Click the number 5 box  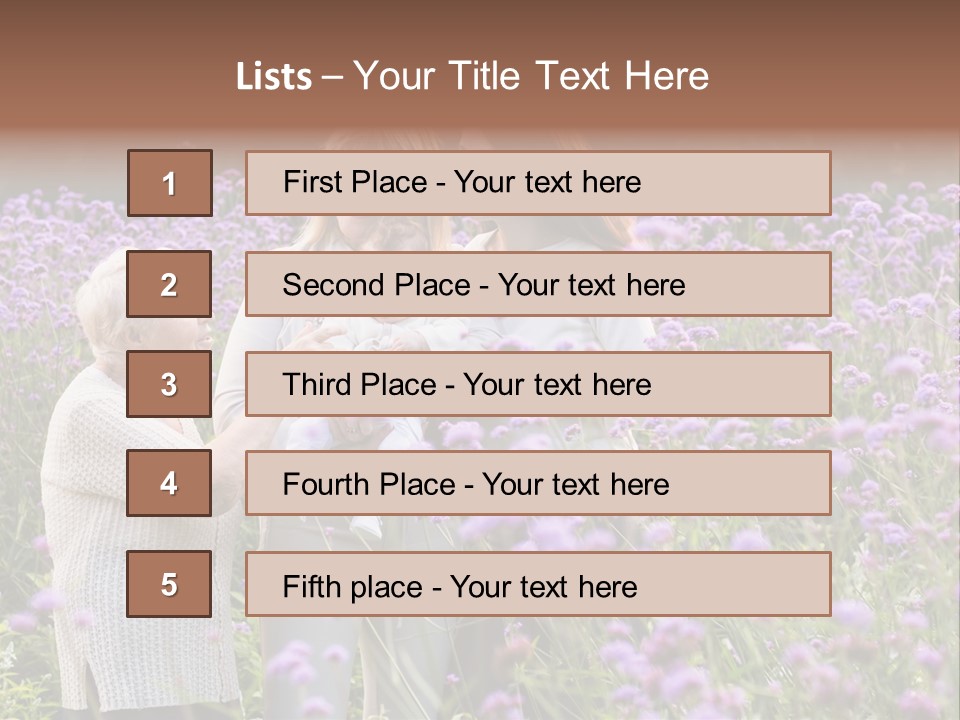[169, 584]
